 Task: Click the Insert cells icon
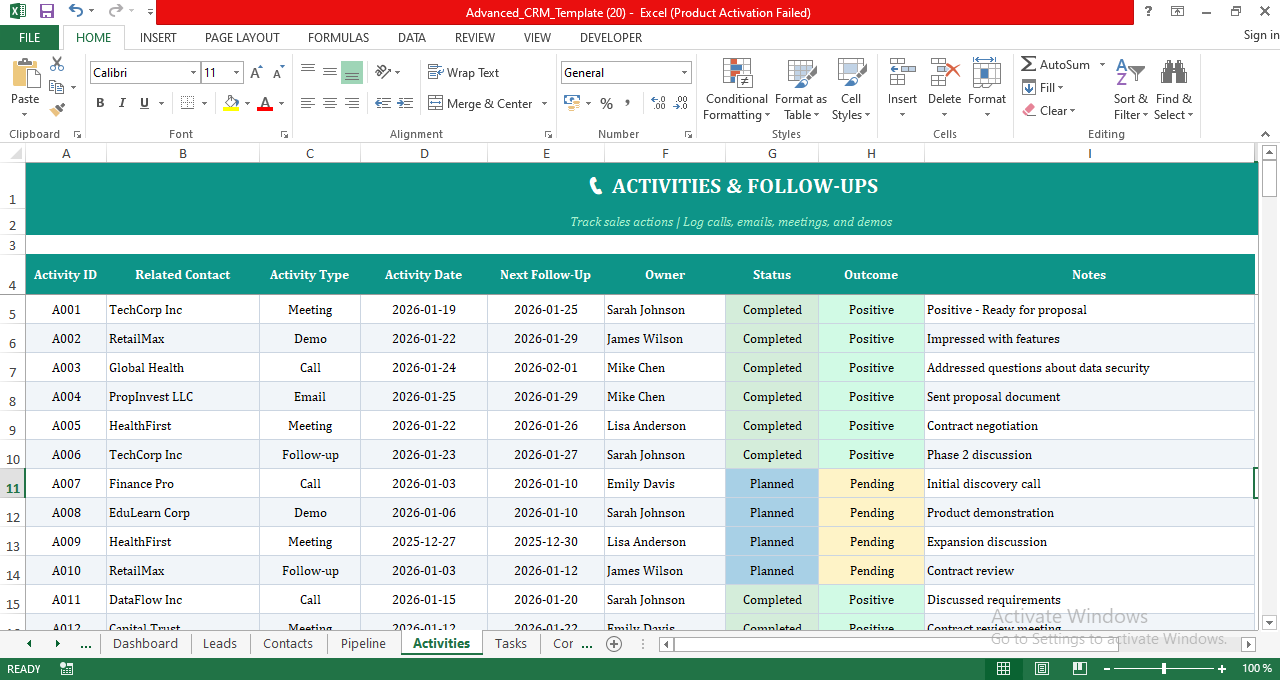click(x=902, y=73)
